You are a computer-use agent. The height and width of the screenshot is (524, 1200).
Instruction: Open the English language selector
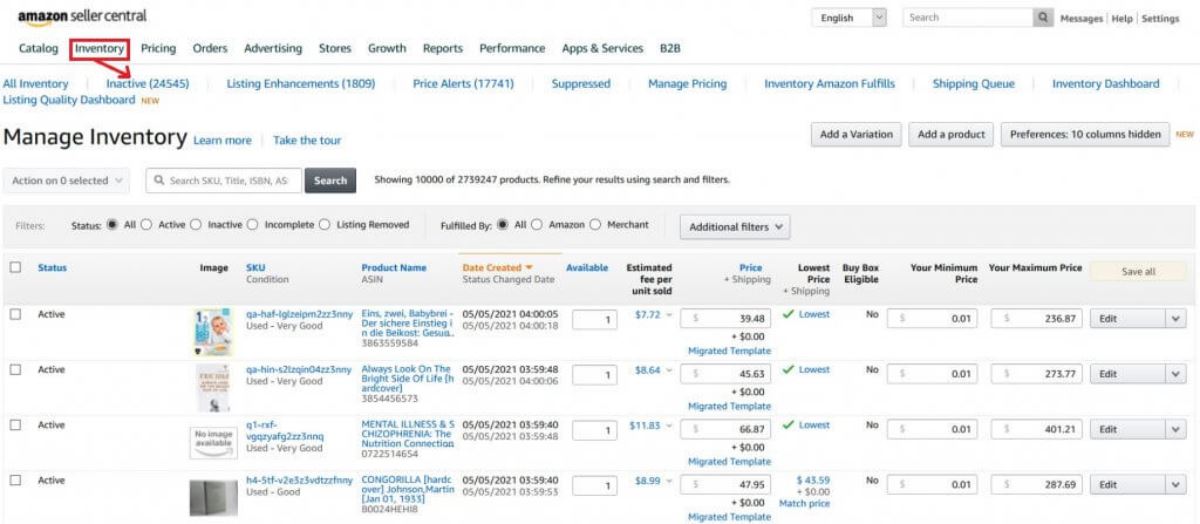pos(850,18)
